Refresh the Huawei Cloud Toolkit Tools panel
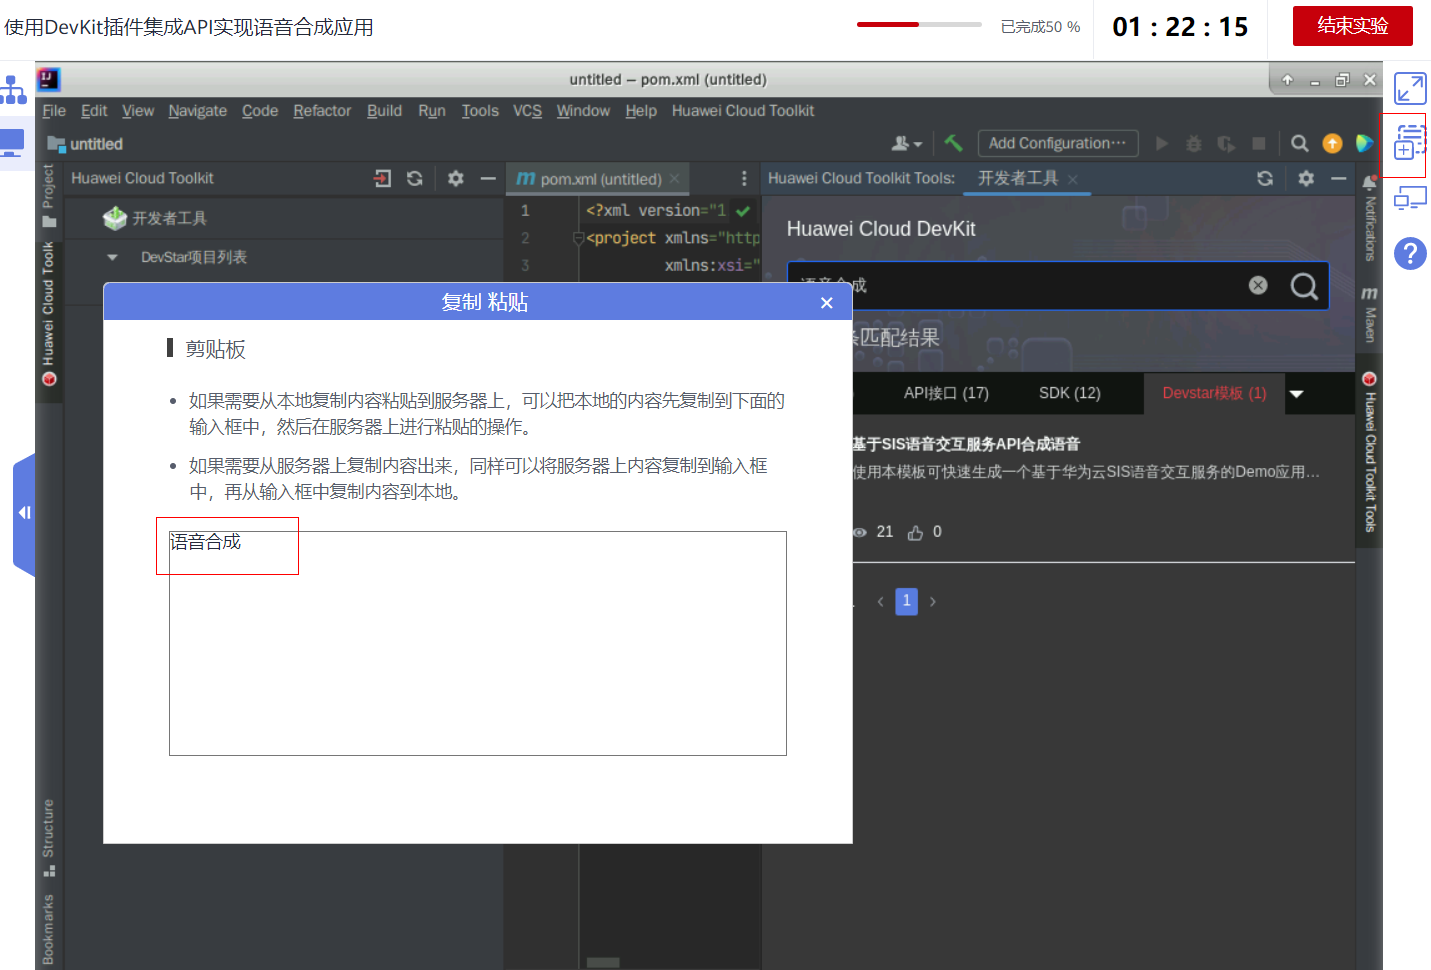This screenshot has height=970, width=1431. [1265, 178]
